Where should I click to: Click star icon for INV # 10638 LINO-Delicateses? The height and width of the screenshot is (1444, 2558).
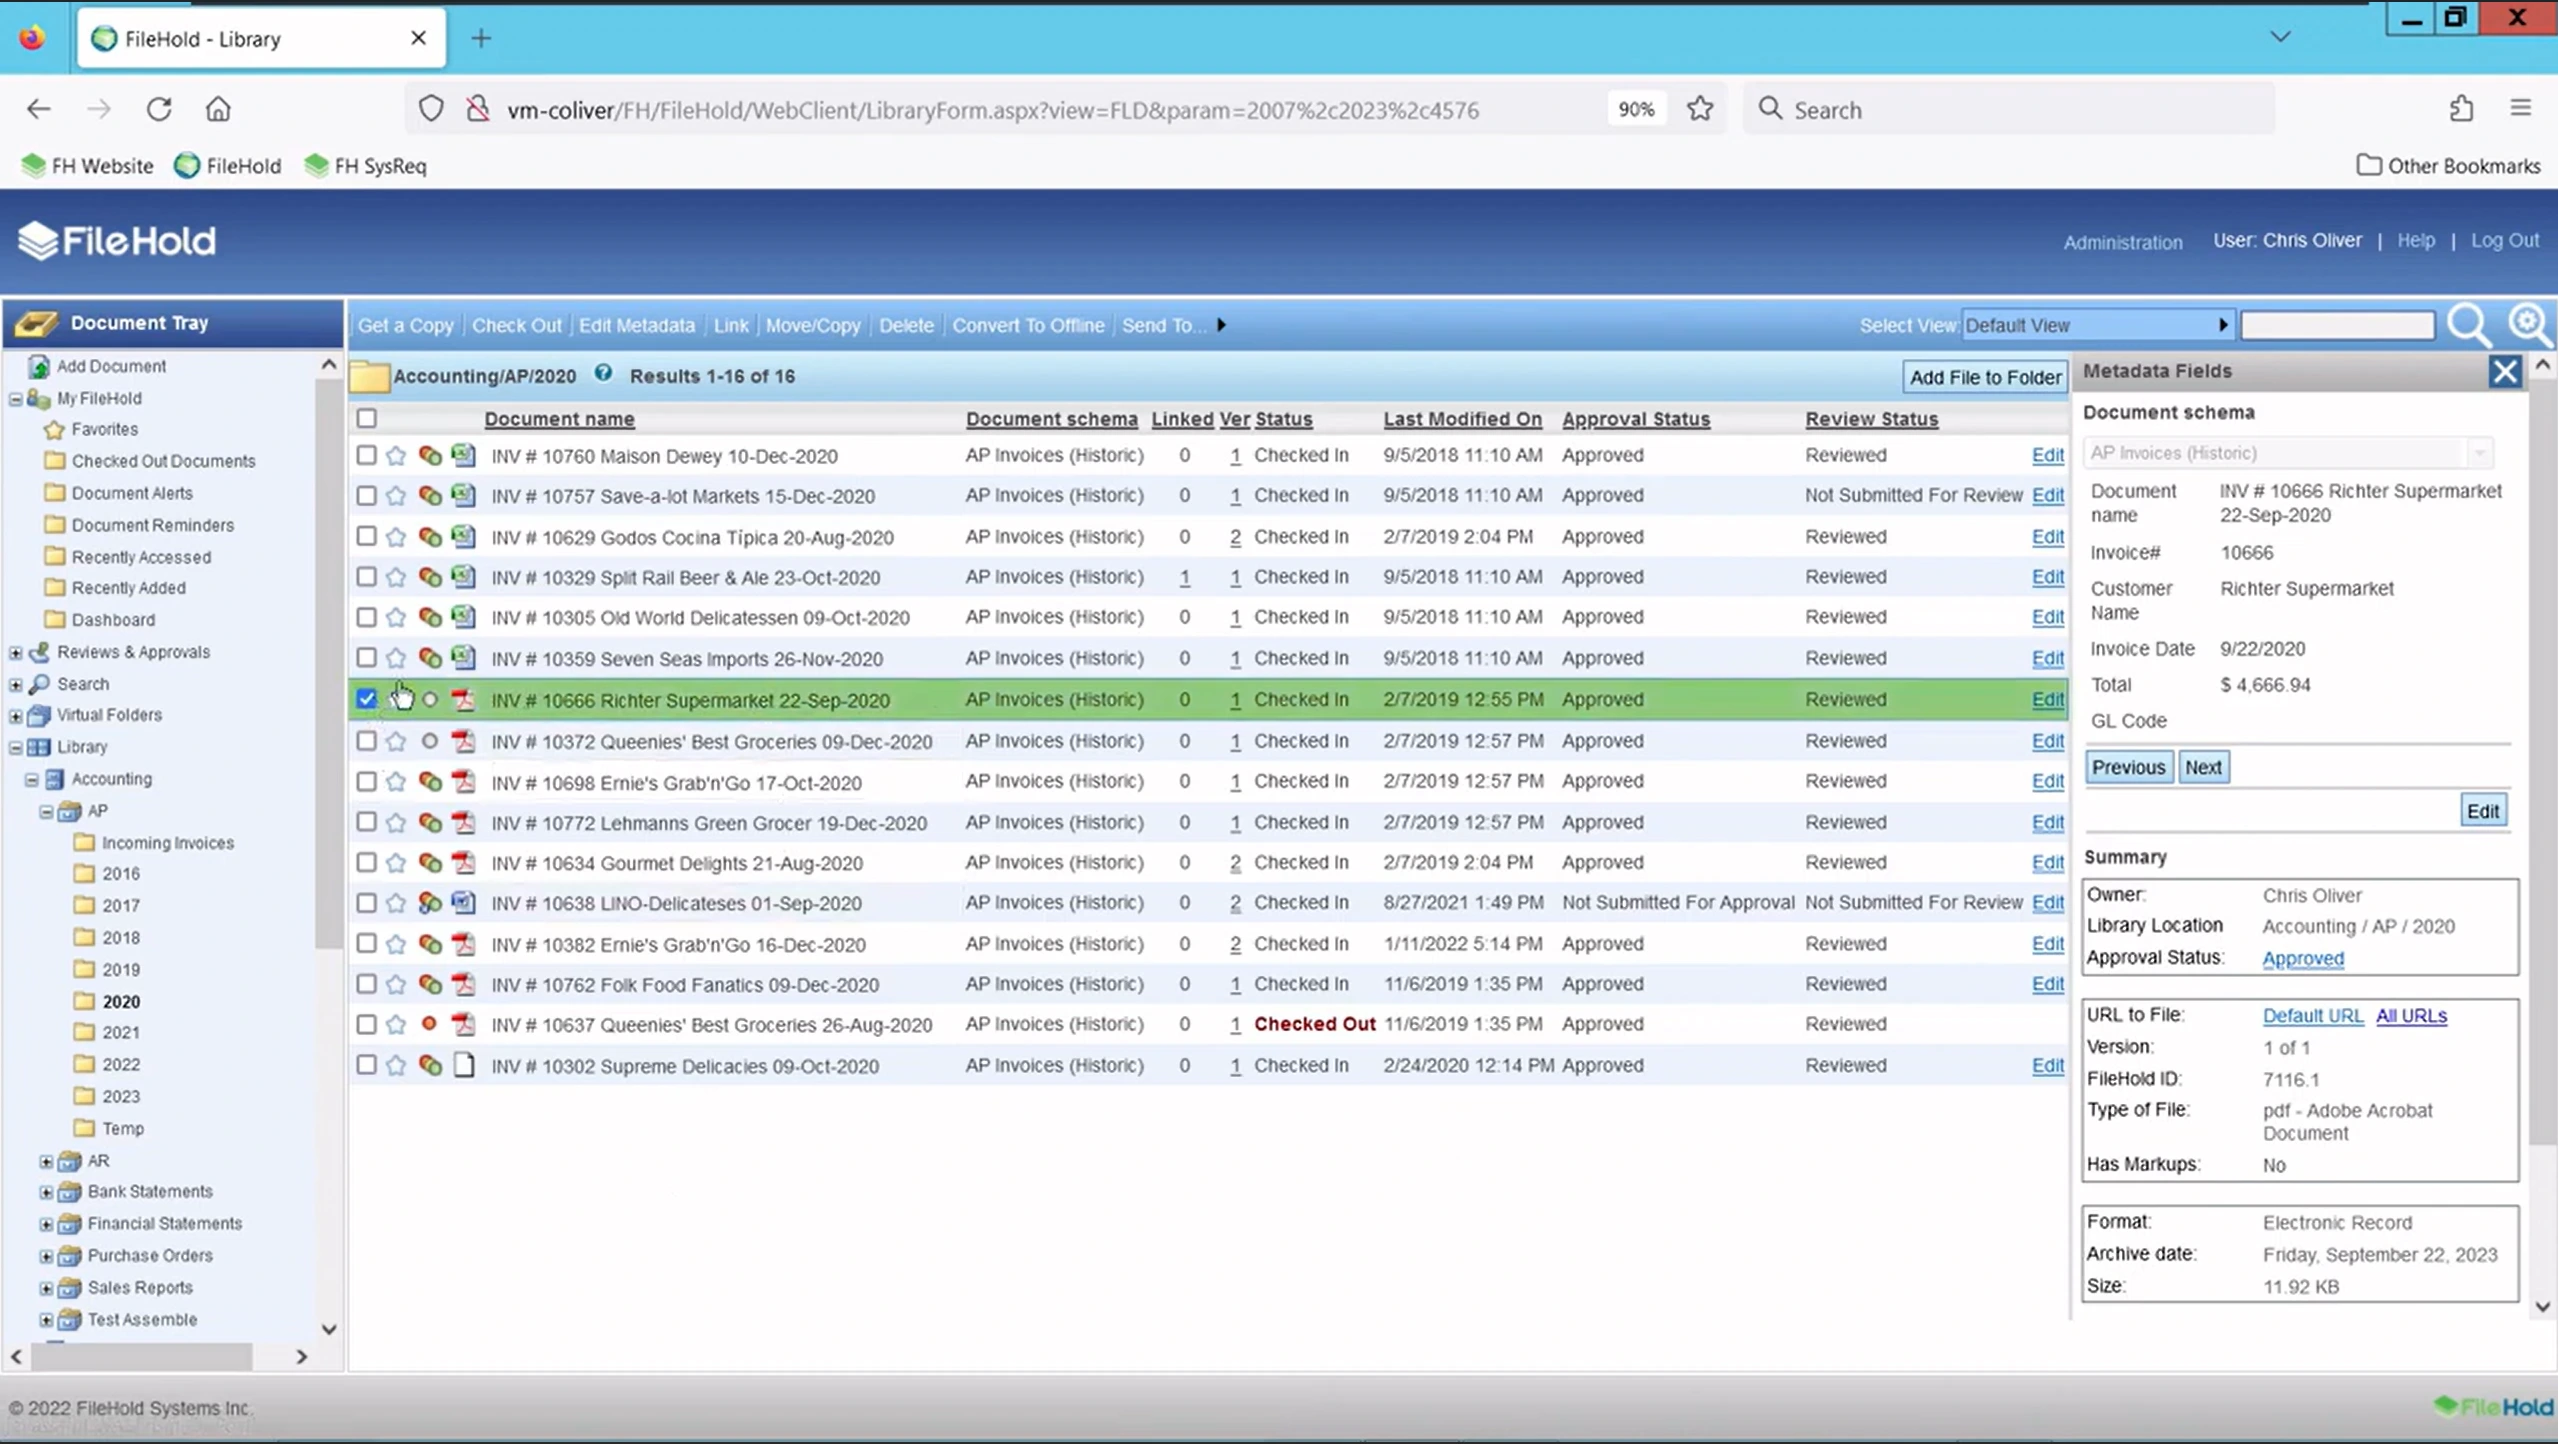coord(396,903)
